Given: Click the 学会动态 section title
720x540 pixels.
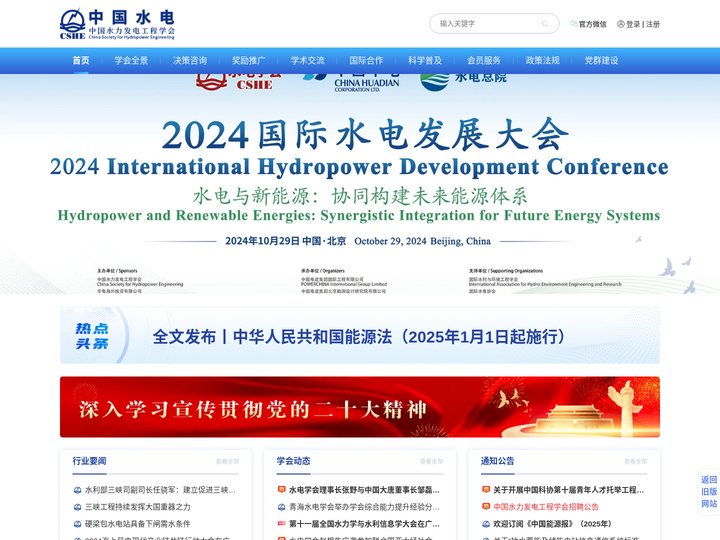Looking at the screenshot, I should 293,461.
